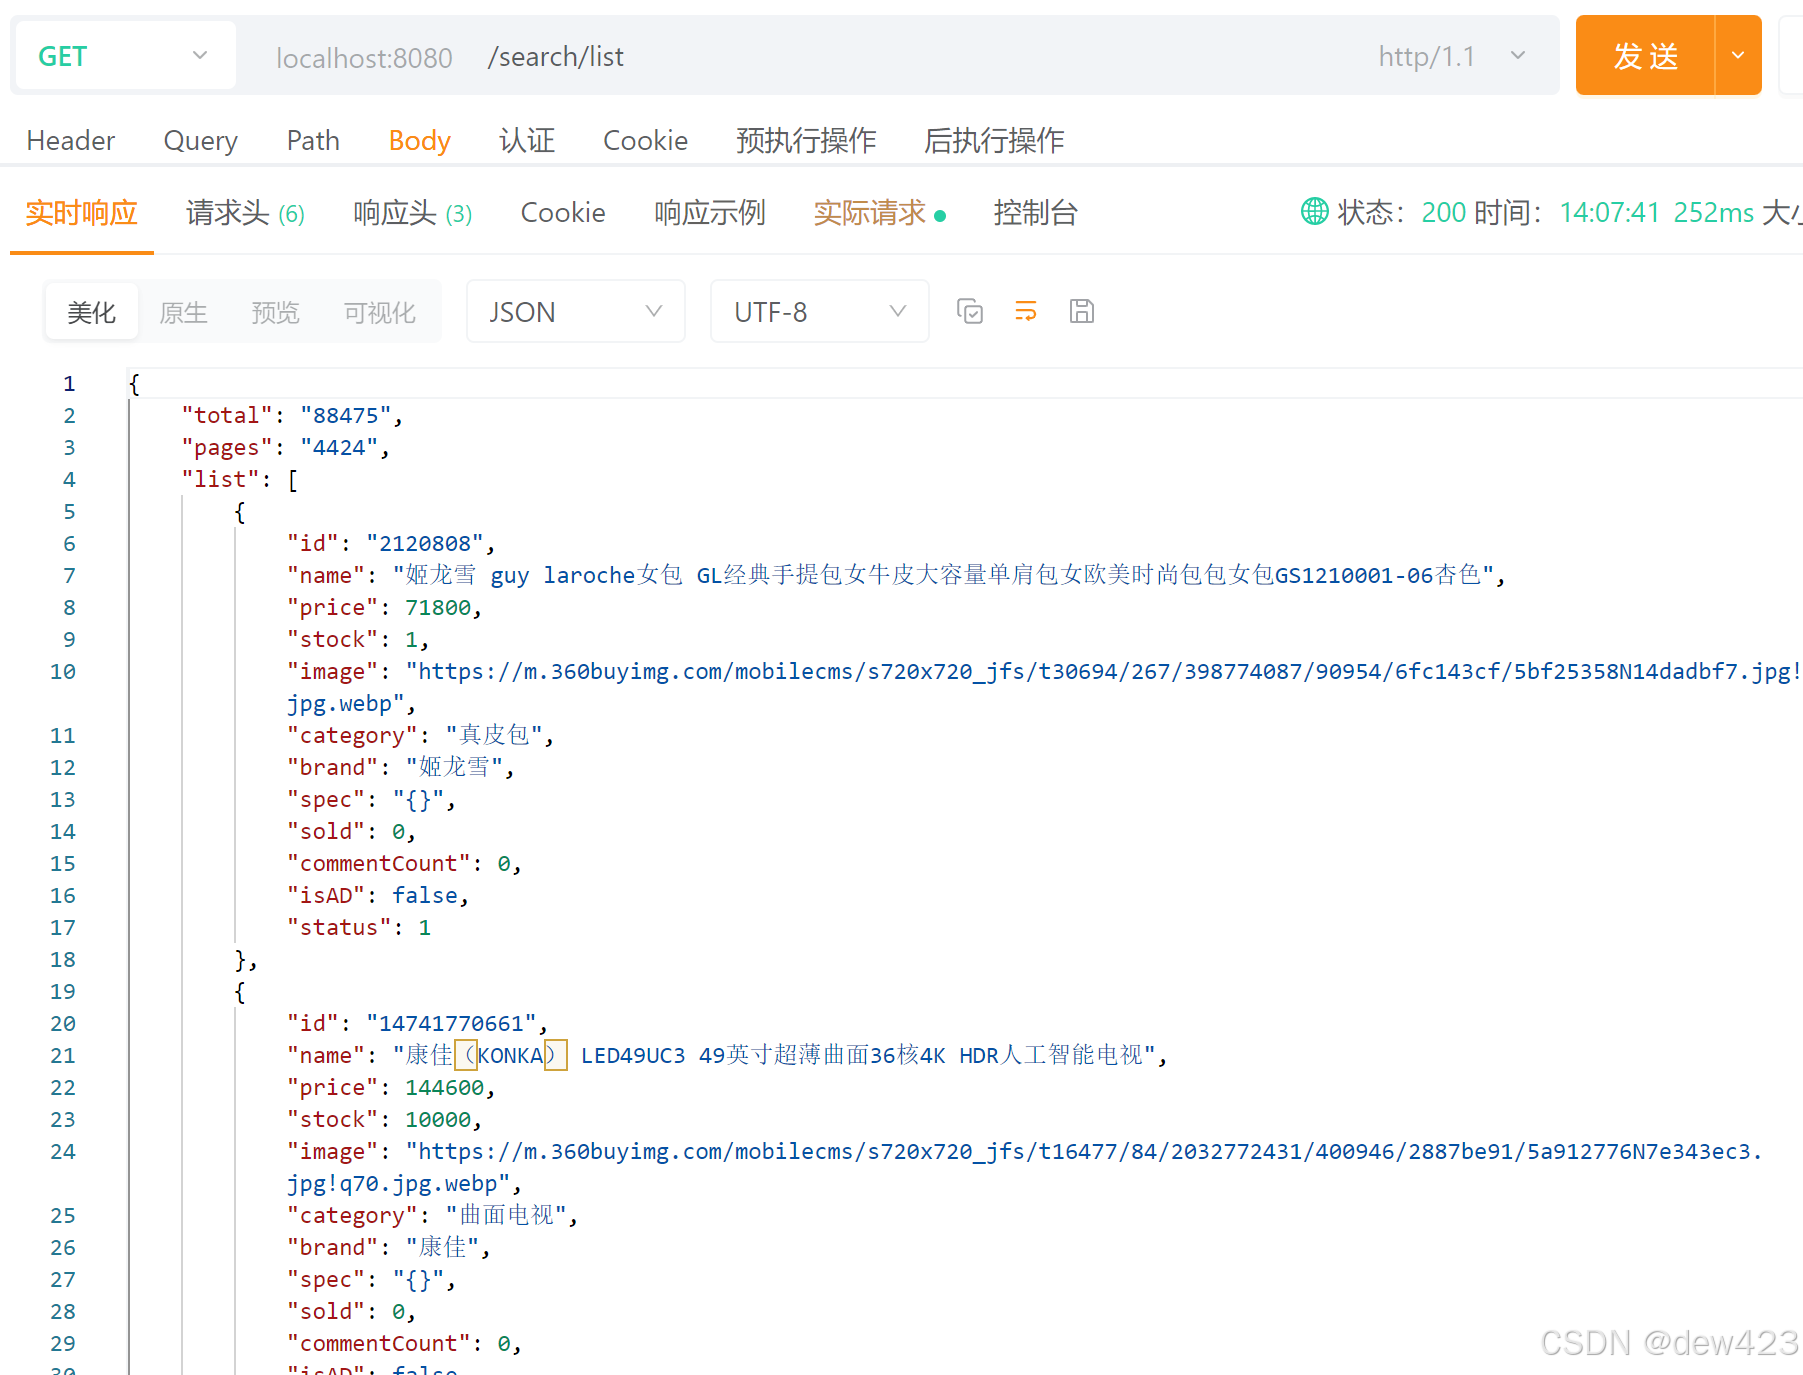Select the 可视化 visualization mode
1803x1375 pixels.
(x=379, y=311)
